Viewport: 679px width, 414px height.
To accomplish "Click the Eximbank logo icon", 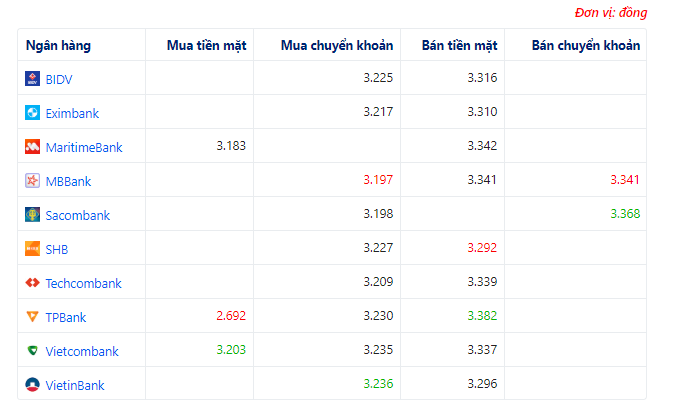I will point(32,113).
